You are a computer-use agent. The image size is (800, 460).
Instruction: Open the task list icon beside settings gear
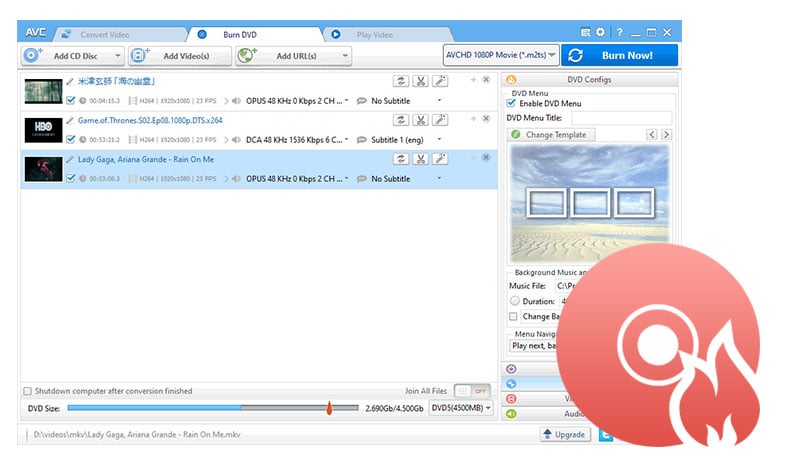pyautogui.click(x=585, y=32)
